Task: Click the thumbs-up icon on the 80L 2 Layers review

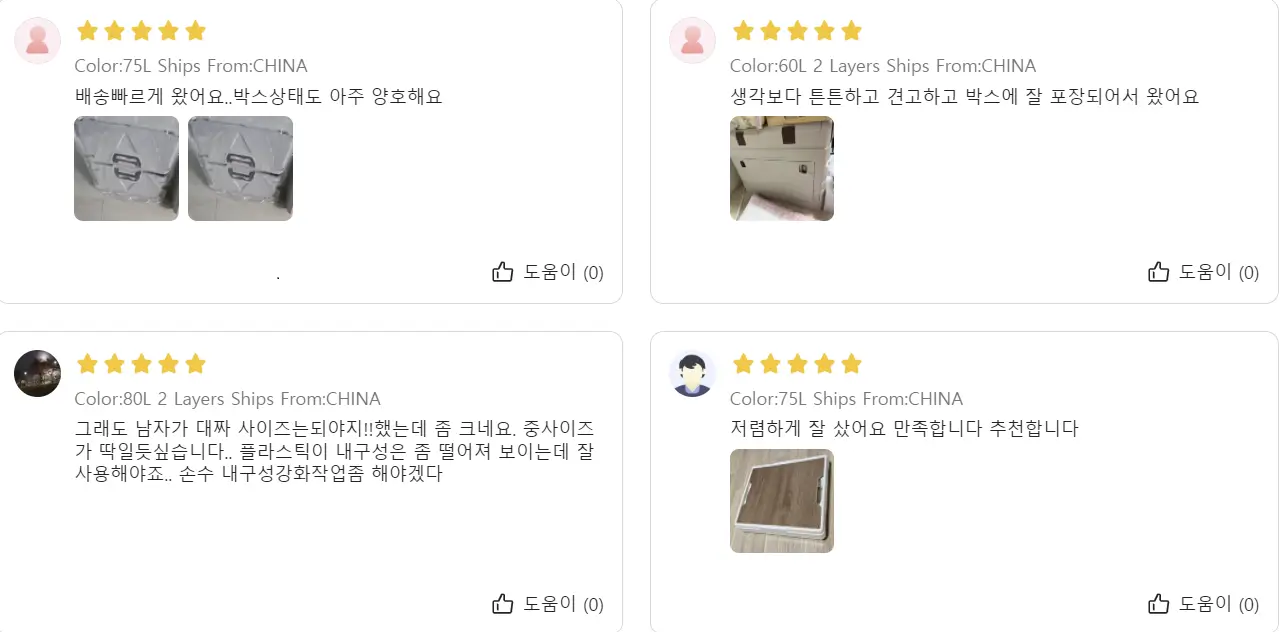Action: [x=503, y=604]
